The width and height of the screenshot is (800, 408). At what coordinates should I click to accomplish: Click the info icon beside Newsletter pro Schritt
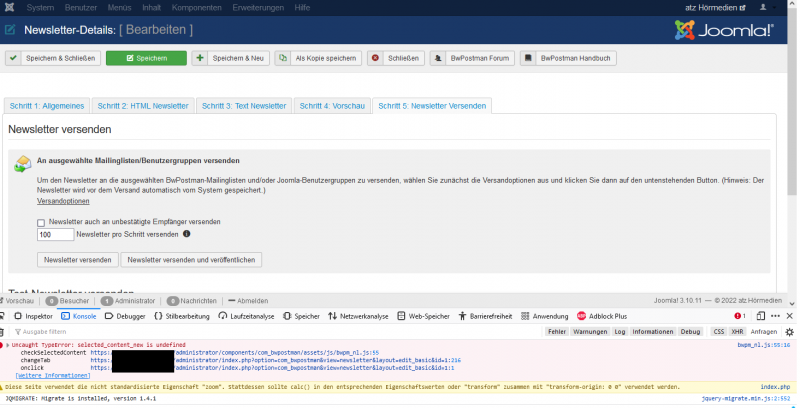pos(187,234)
